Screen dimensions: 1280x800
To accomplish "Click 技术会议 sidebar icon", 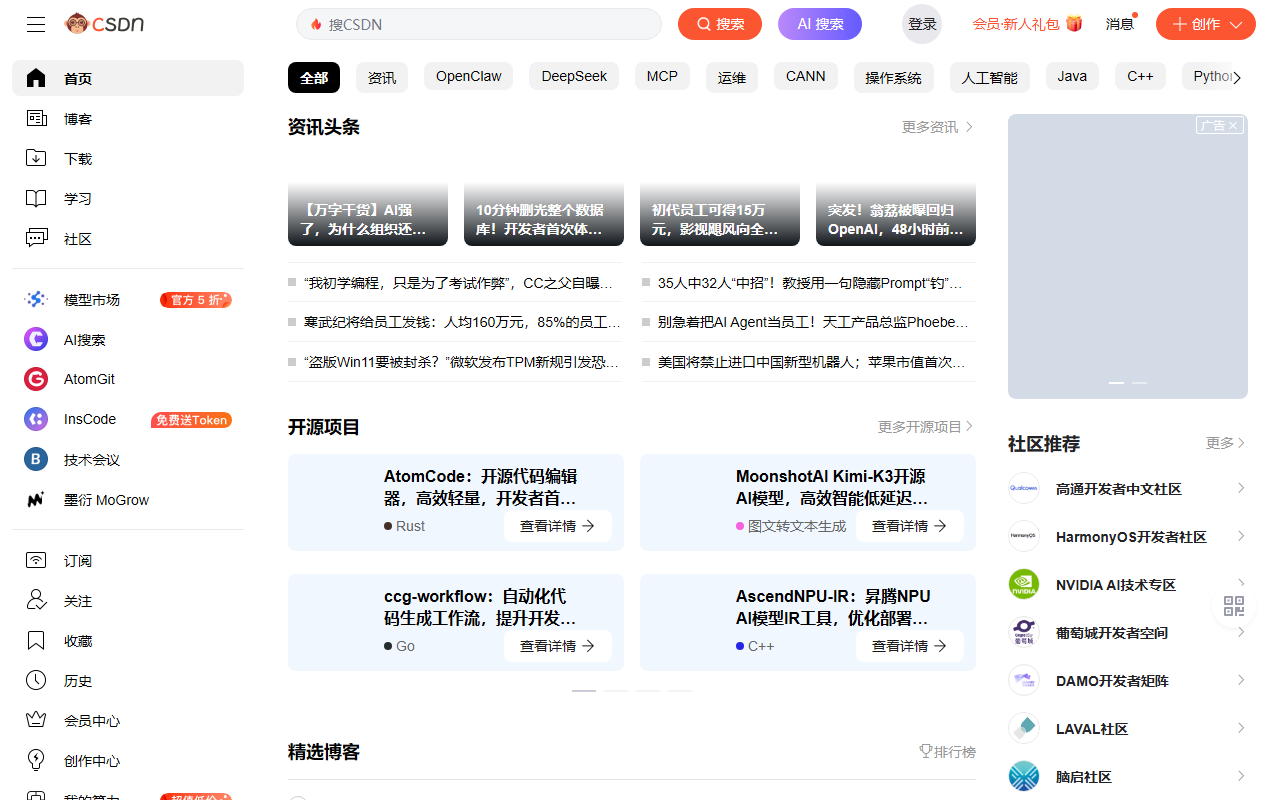I will point(36,460).
